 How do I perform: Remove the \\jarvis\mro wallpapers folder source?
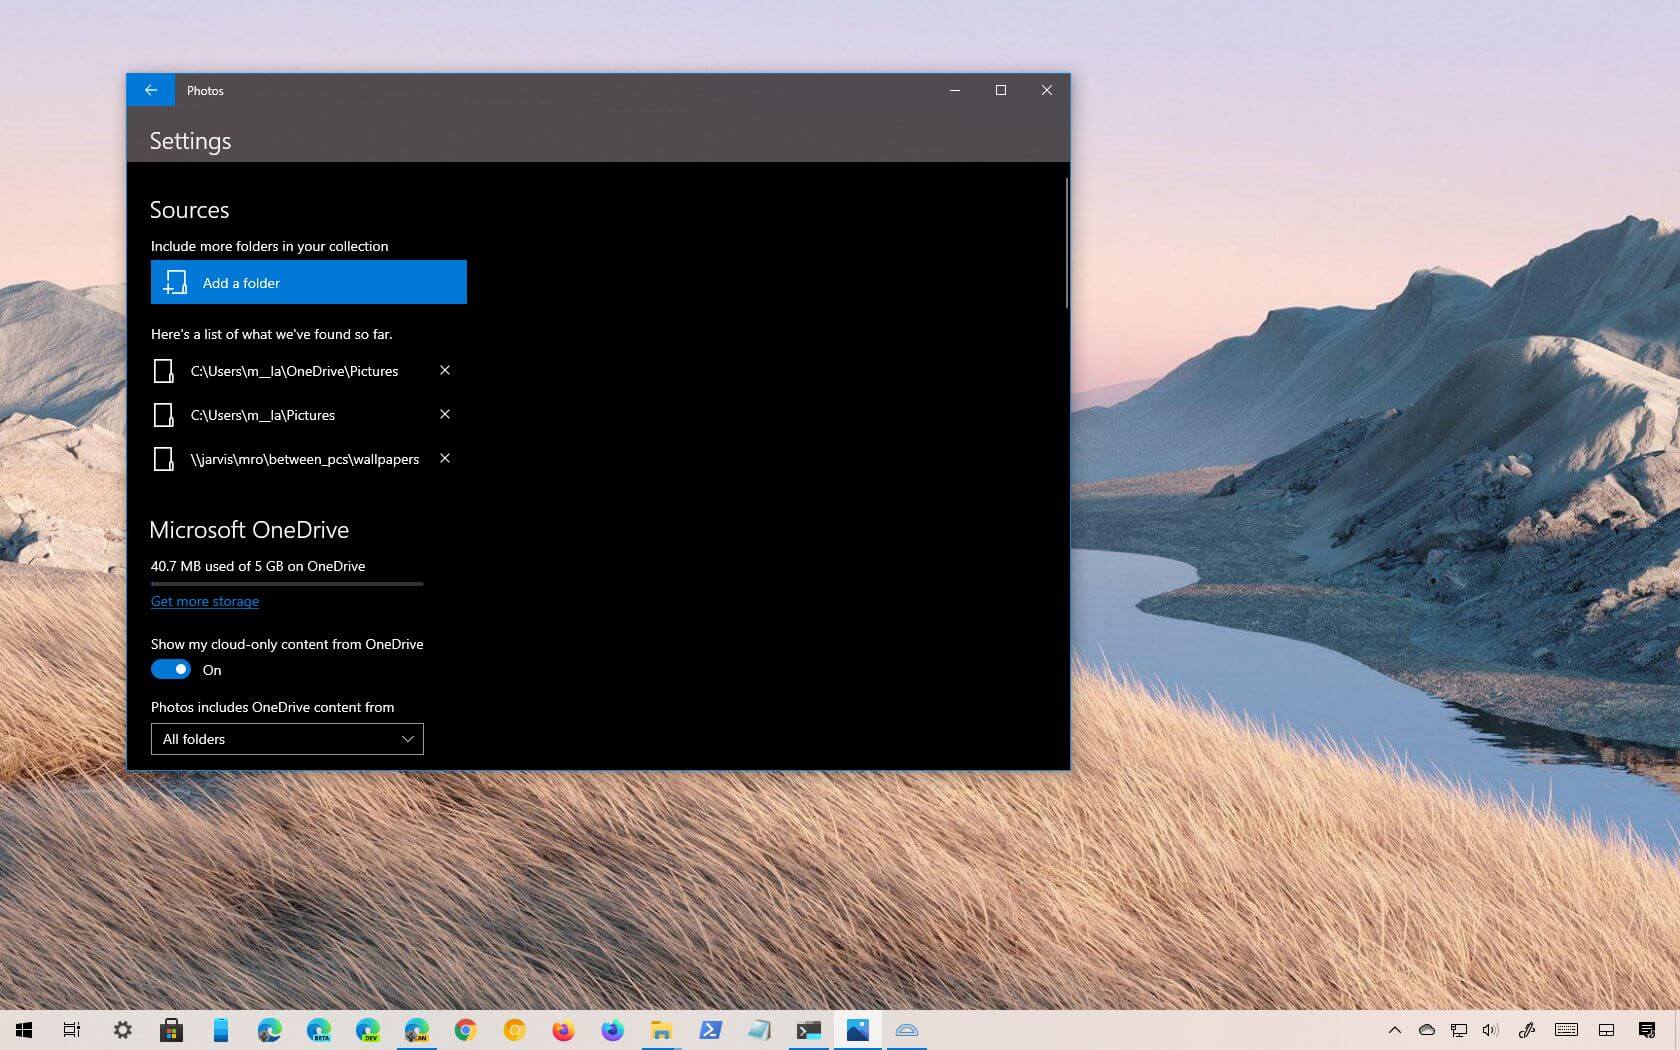pyautogui.click(x=445, y=458)
